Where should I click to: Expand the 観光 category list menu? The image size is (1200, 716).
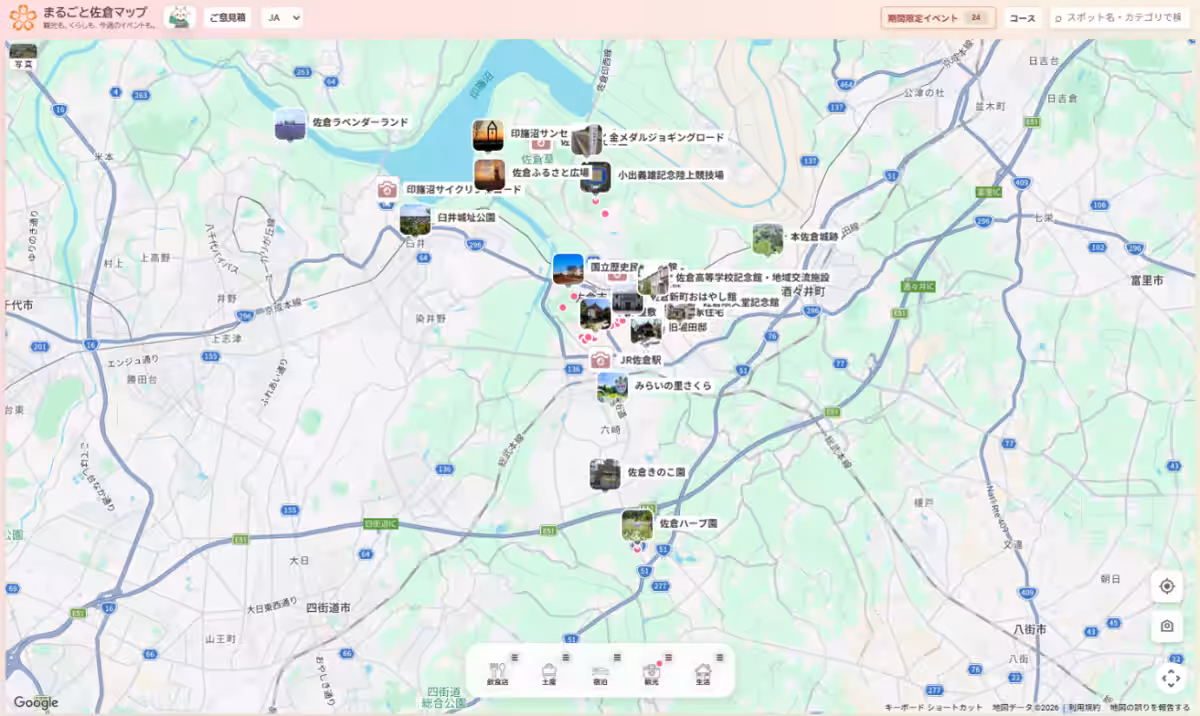coord(668,657)
